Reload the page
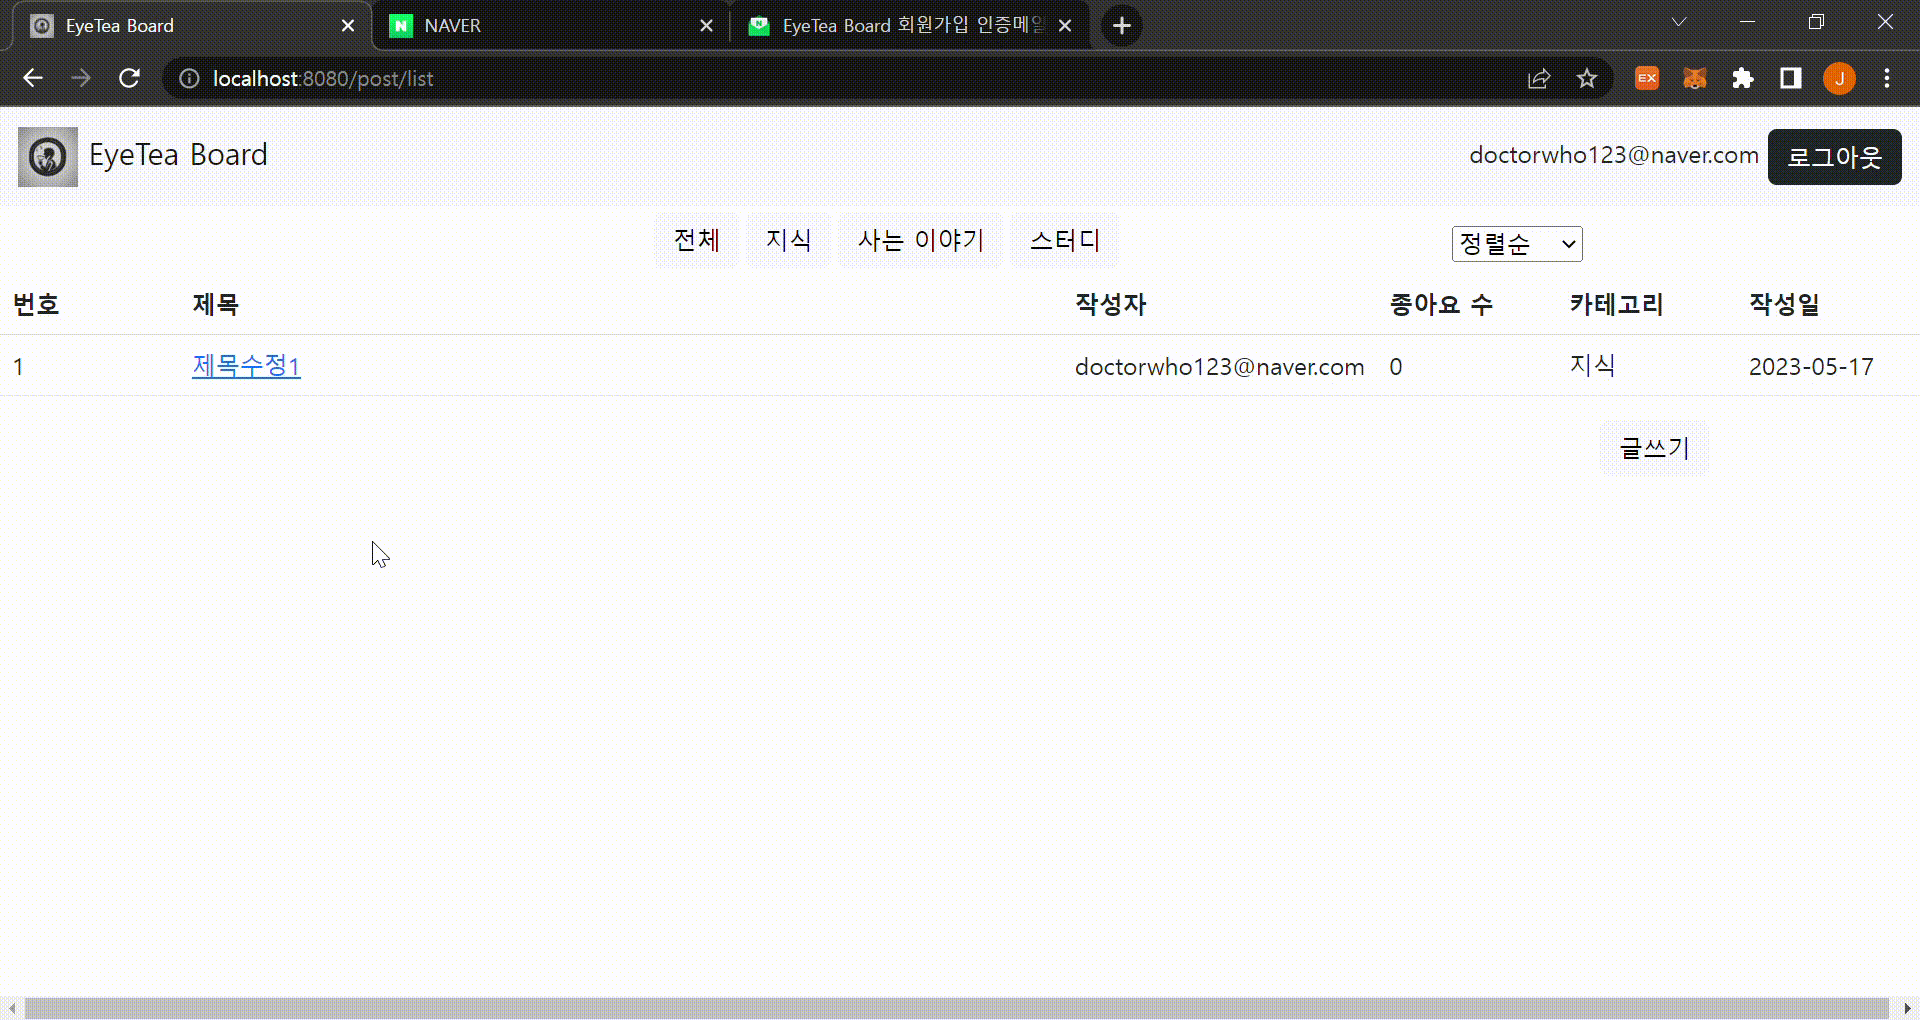This screenshot has width=1920, height=1020. click(x=129, y=78)
